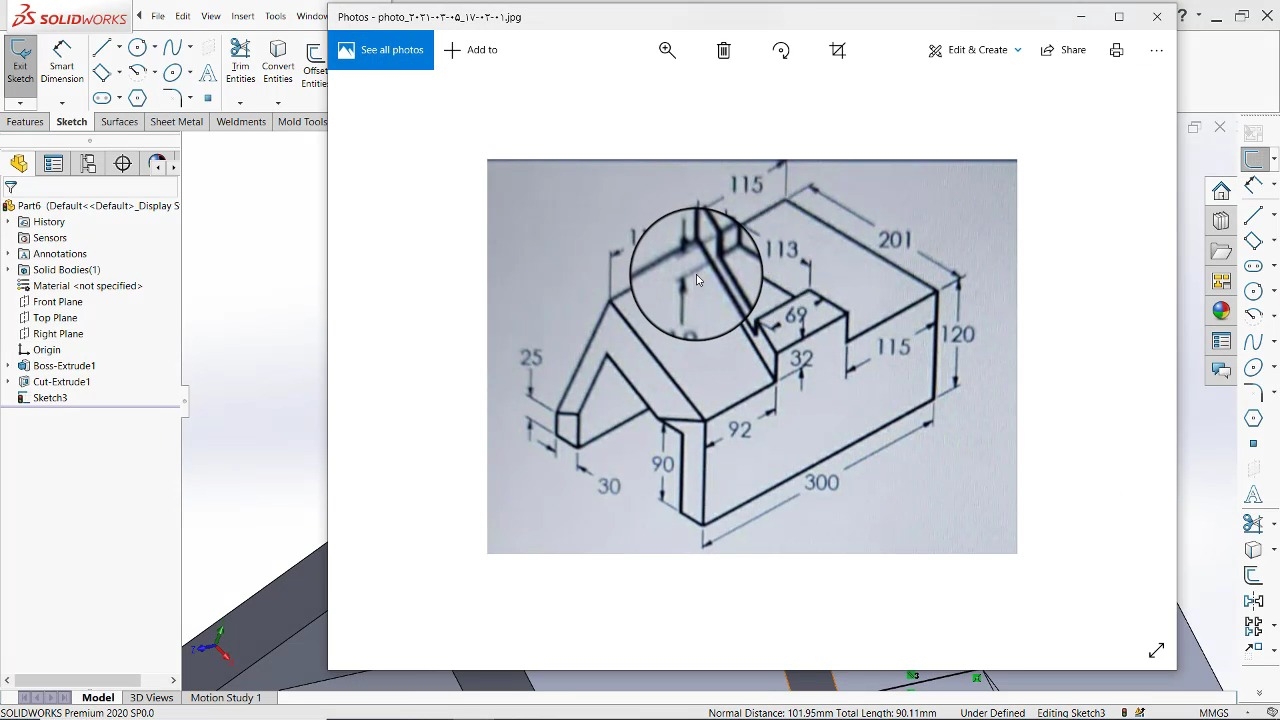Select the Smart Dimension tool
Image resolution: width=1280 pixels, height=720 pixels.
(x=62, y=62)
